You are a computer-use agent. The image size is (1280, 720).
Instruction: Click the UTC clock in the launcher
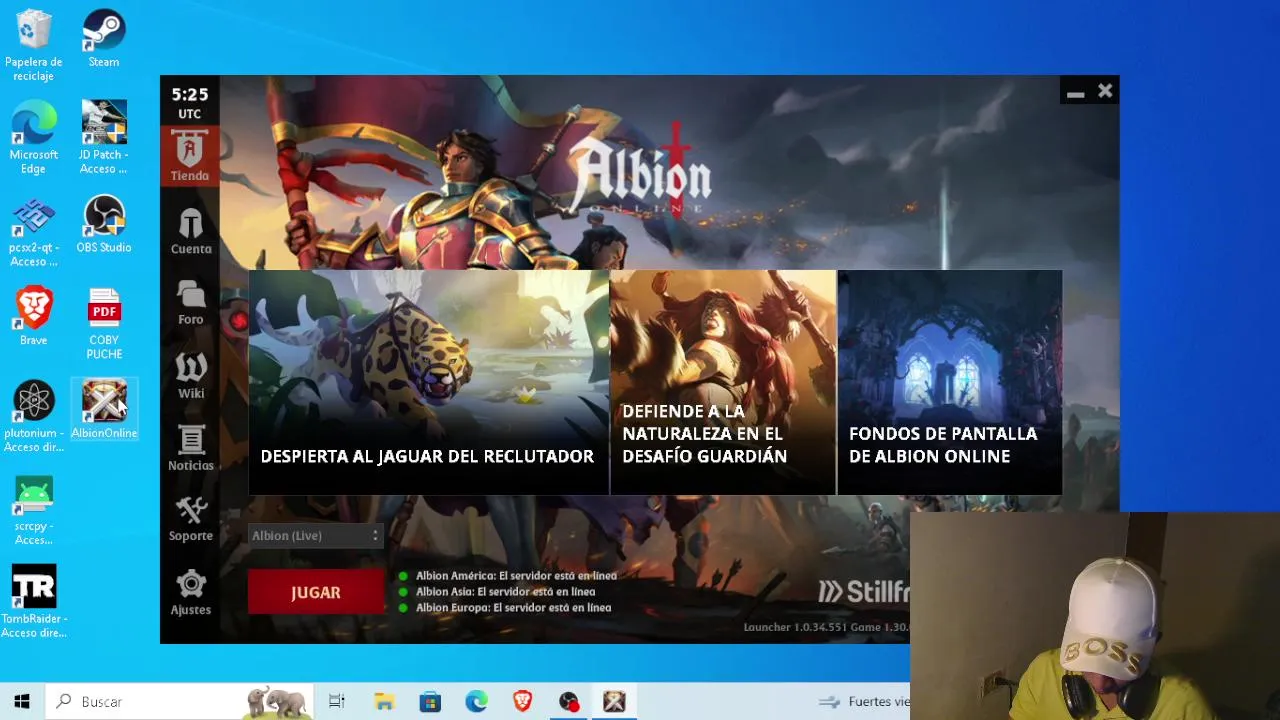190,101
